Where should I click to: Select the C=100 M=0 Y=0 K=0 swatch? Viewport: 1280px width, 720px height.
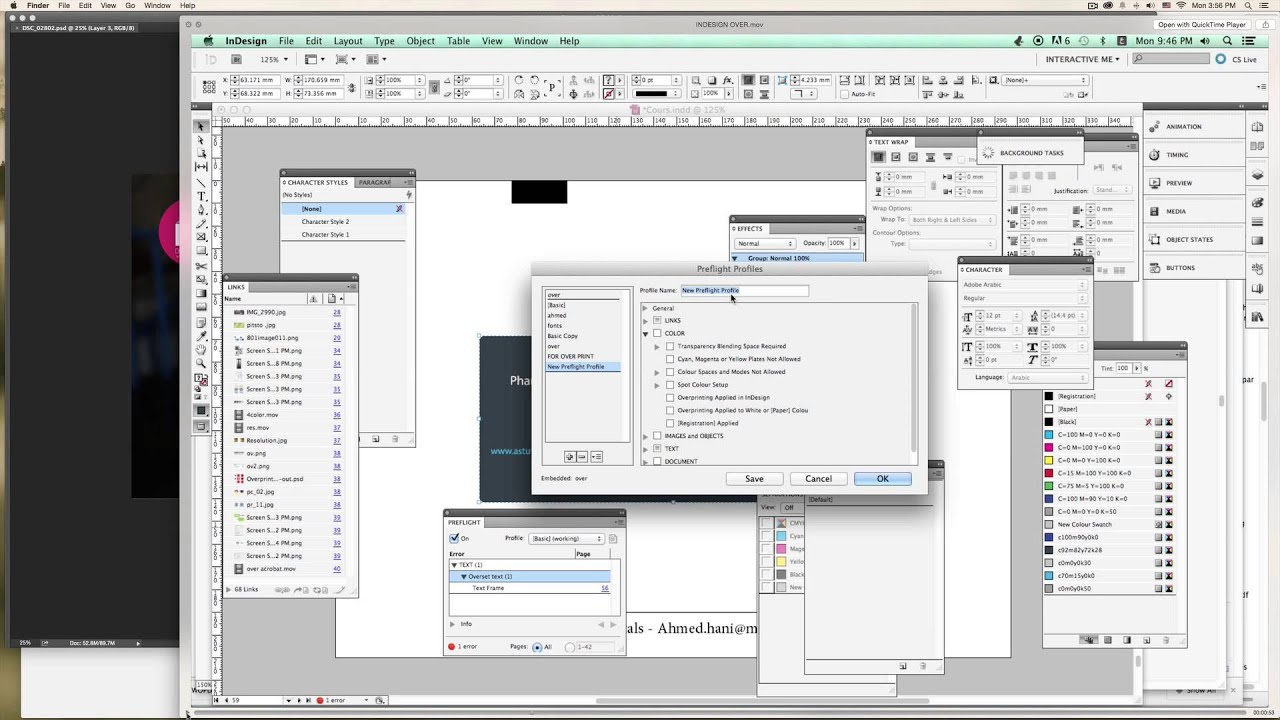click(x=1108, y=435)
